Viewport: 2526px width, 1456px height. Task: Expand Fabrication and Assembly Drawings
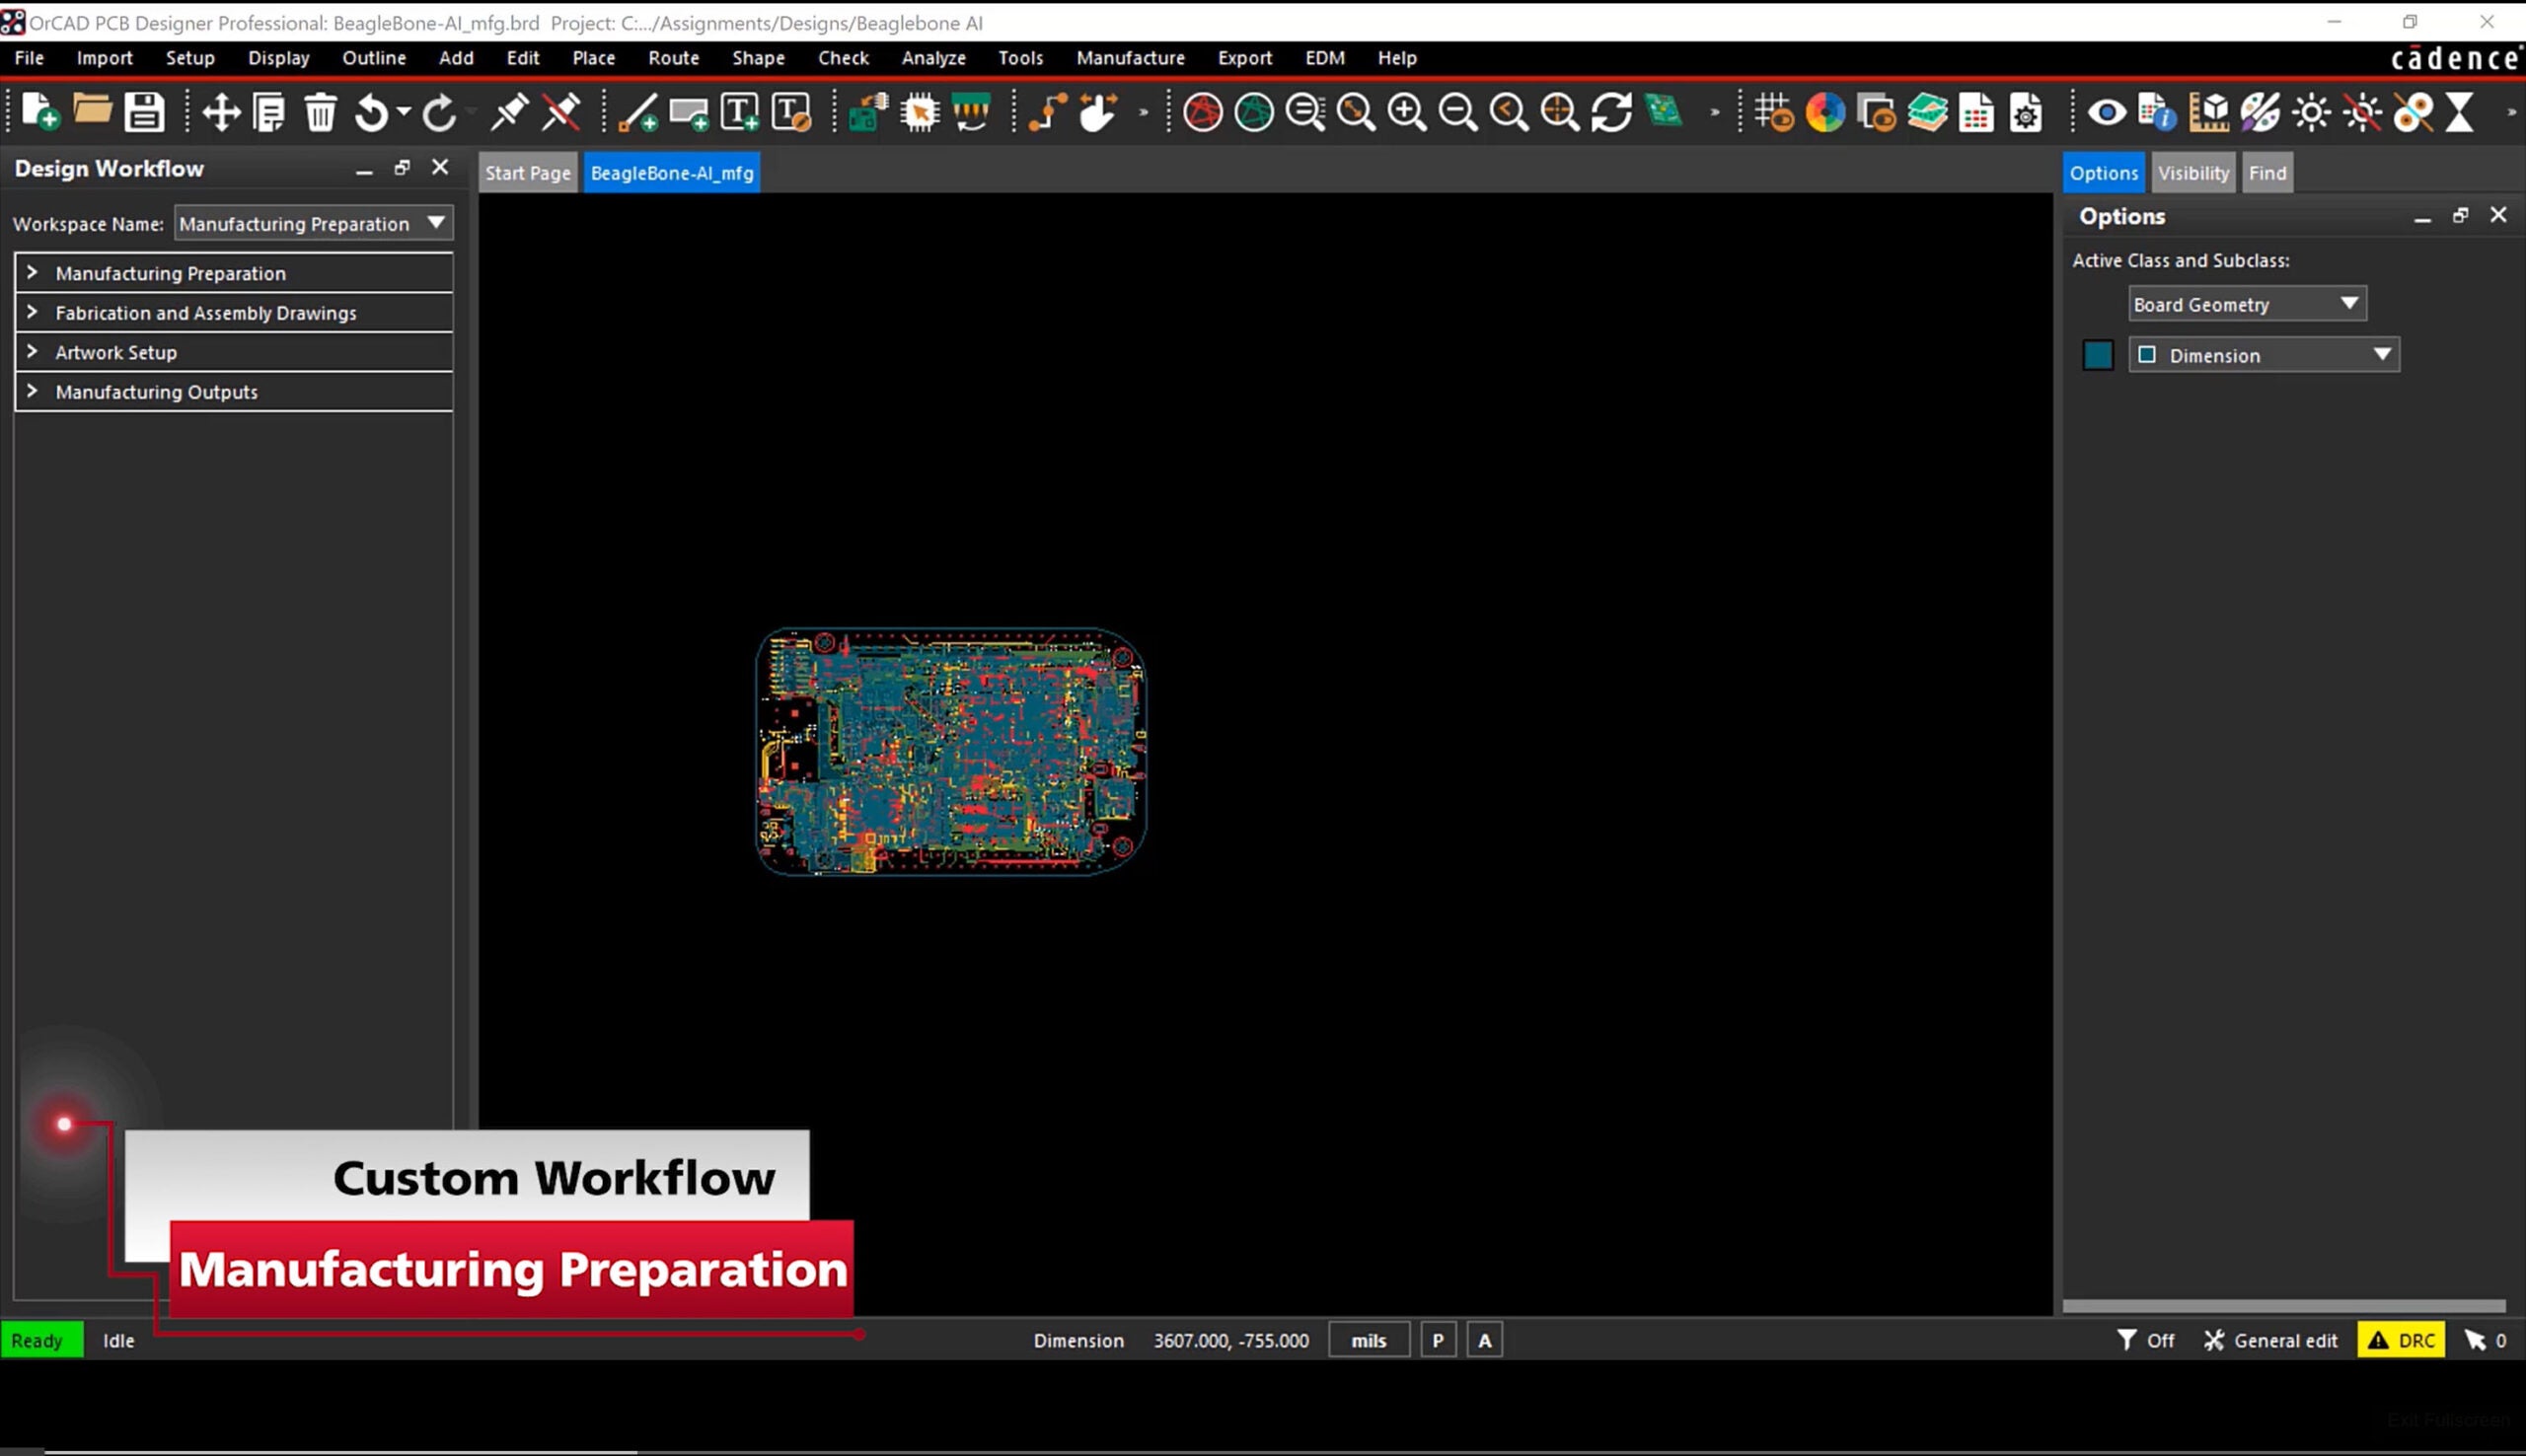click(234, 313)
